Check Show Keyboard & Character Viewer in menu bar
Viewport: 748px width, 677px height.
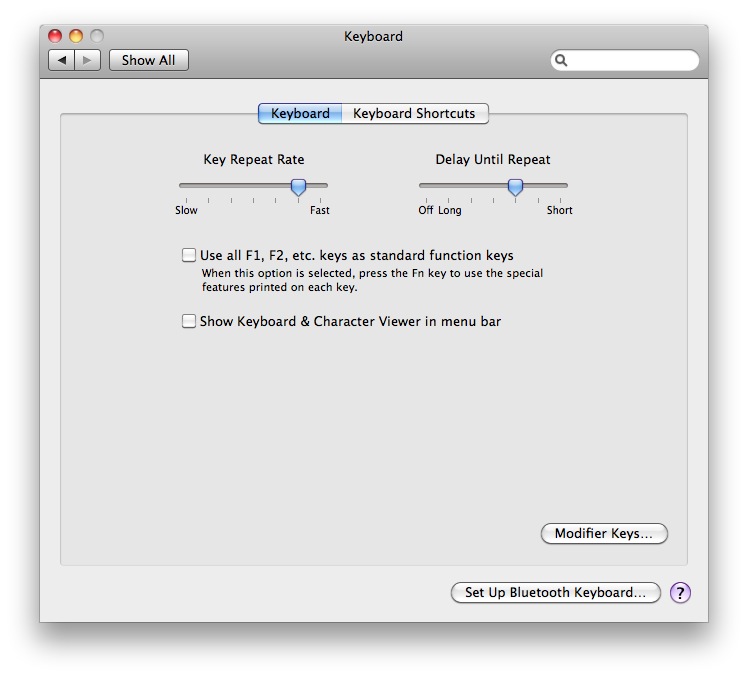click(x=188, y=321)
